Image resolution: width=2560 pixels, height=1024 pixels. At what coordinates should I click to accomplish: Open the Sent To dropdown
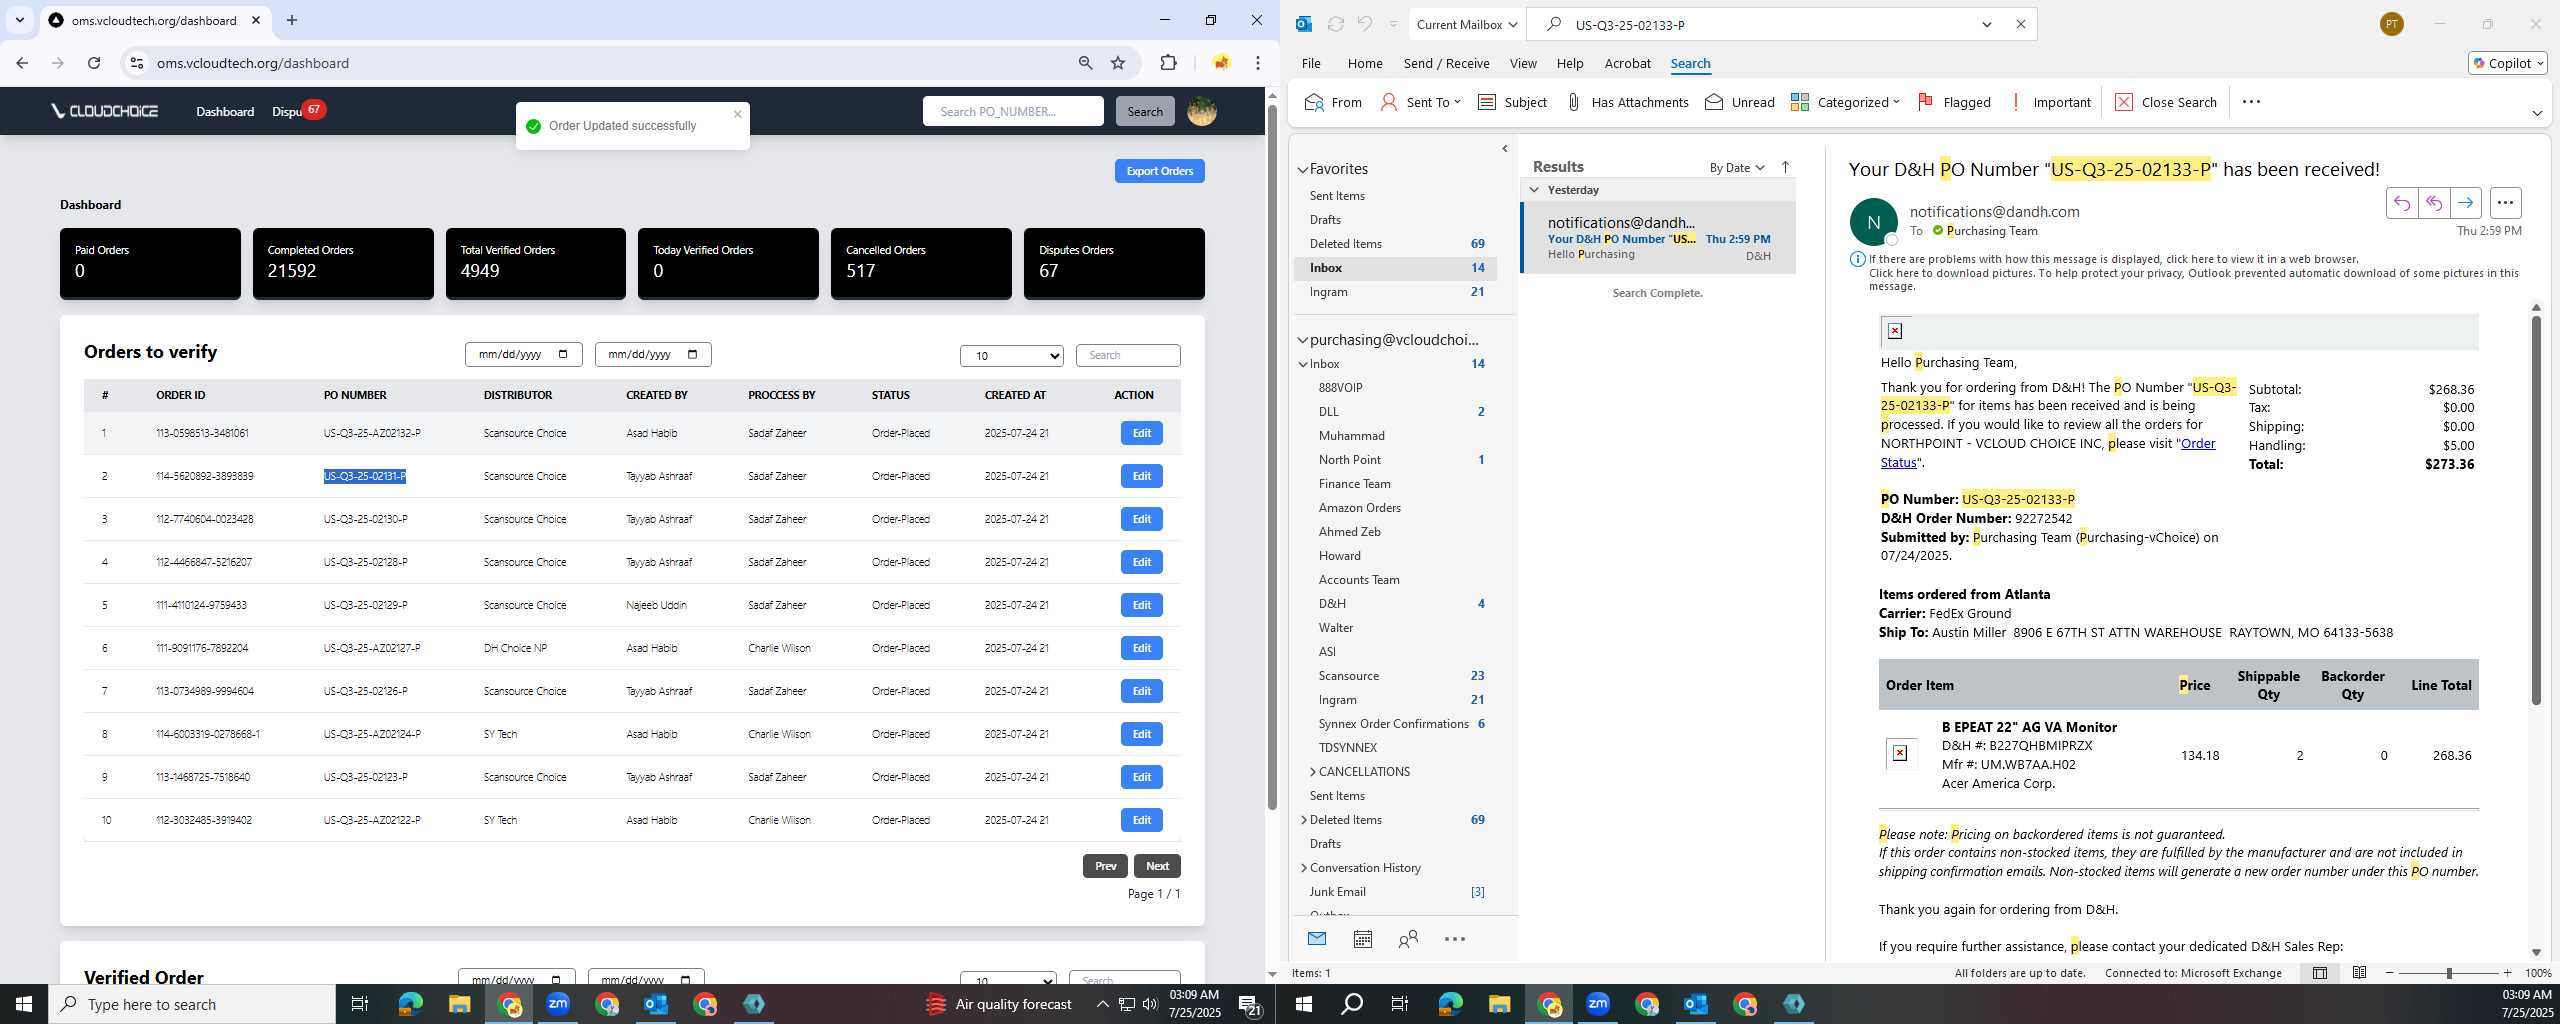click(1420, 102)
